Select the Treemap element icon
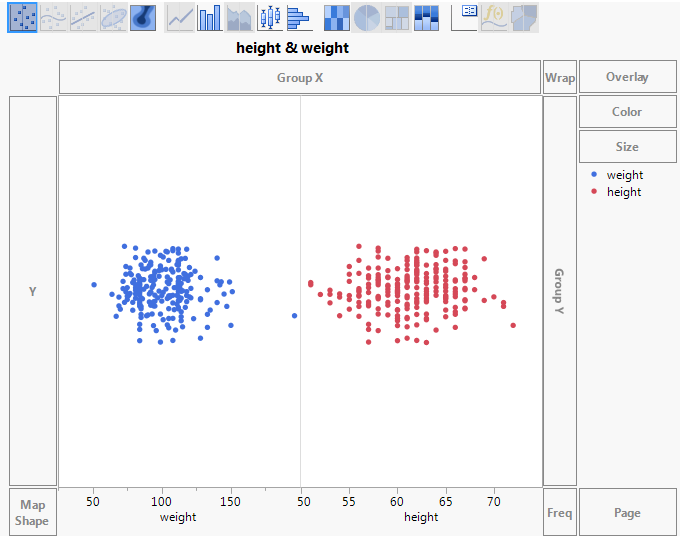 pyautogui.click(x=397, y=17)
